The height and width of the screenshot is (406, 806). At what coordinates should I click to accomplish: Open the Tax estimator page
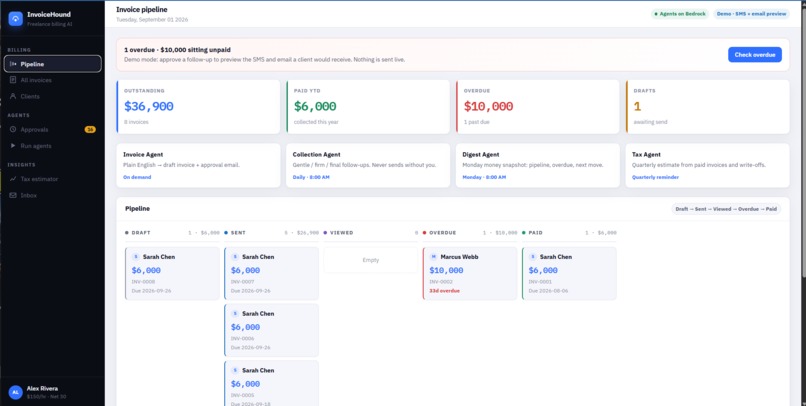(x=52, y=179)
